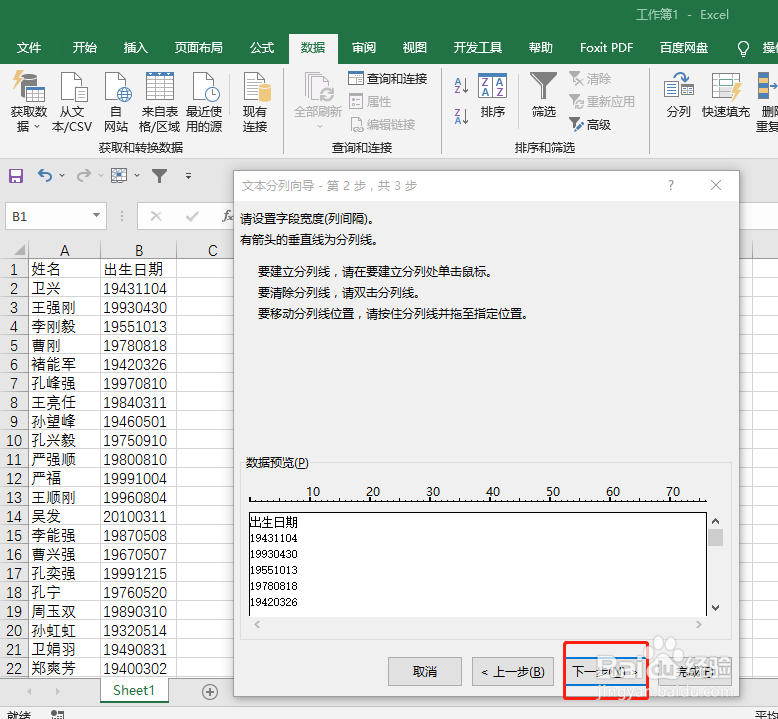This screenshot has width=778, height=719.
Task: Open Advanced filter (高级)
Action: [590, 125]
